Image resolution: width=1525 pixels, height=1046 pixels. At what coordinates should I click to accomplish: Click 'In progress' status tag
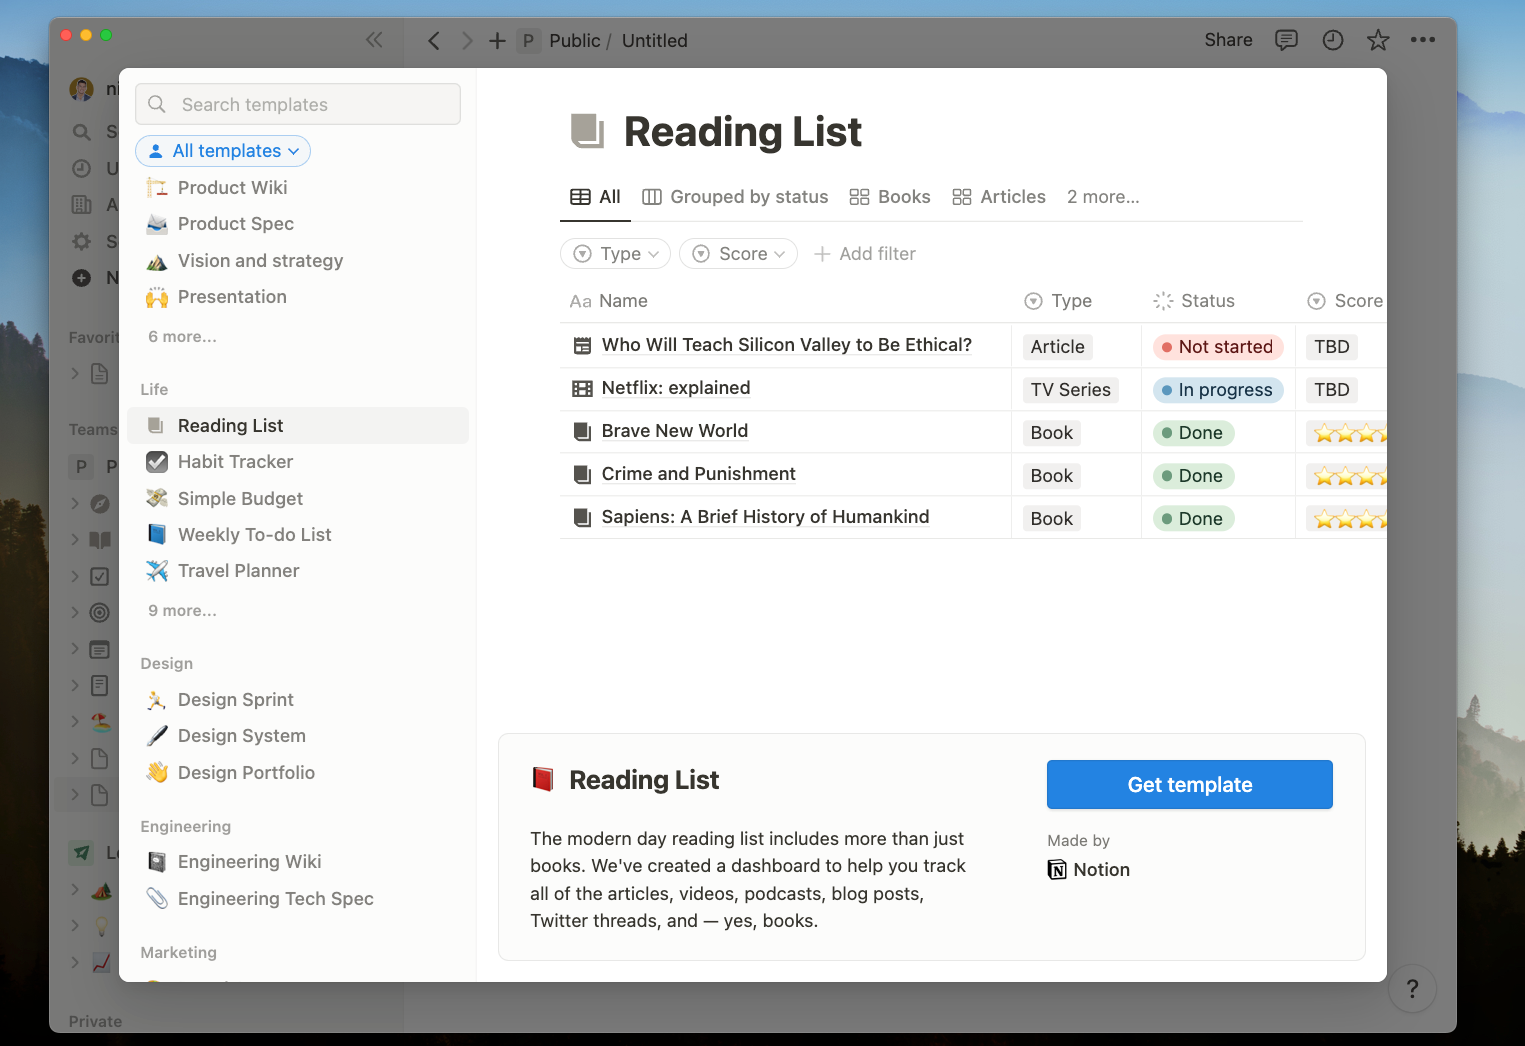click(x=1218, y=390)
